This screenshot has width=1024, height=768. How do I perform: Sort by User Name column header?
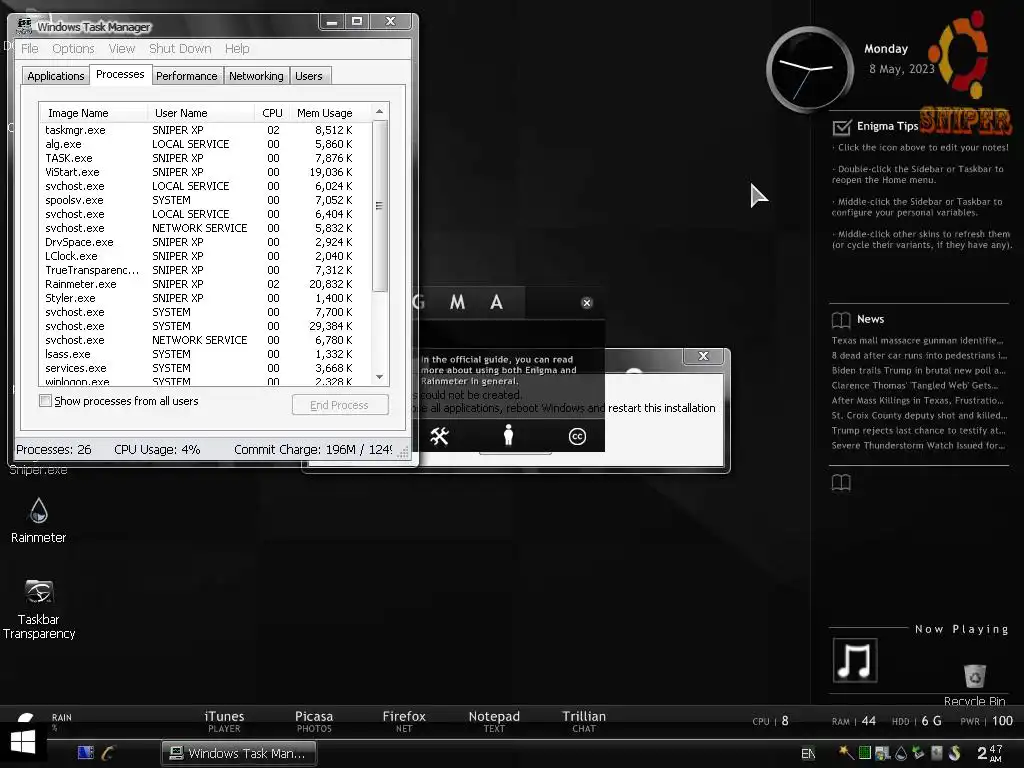(x=201, y=113)
